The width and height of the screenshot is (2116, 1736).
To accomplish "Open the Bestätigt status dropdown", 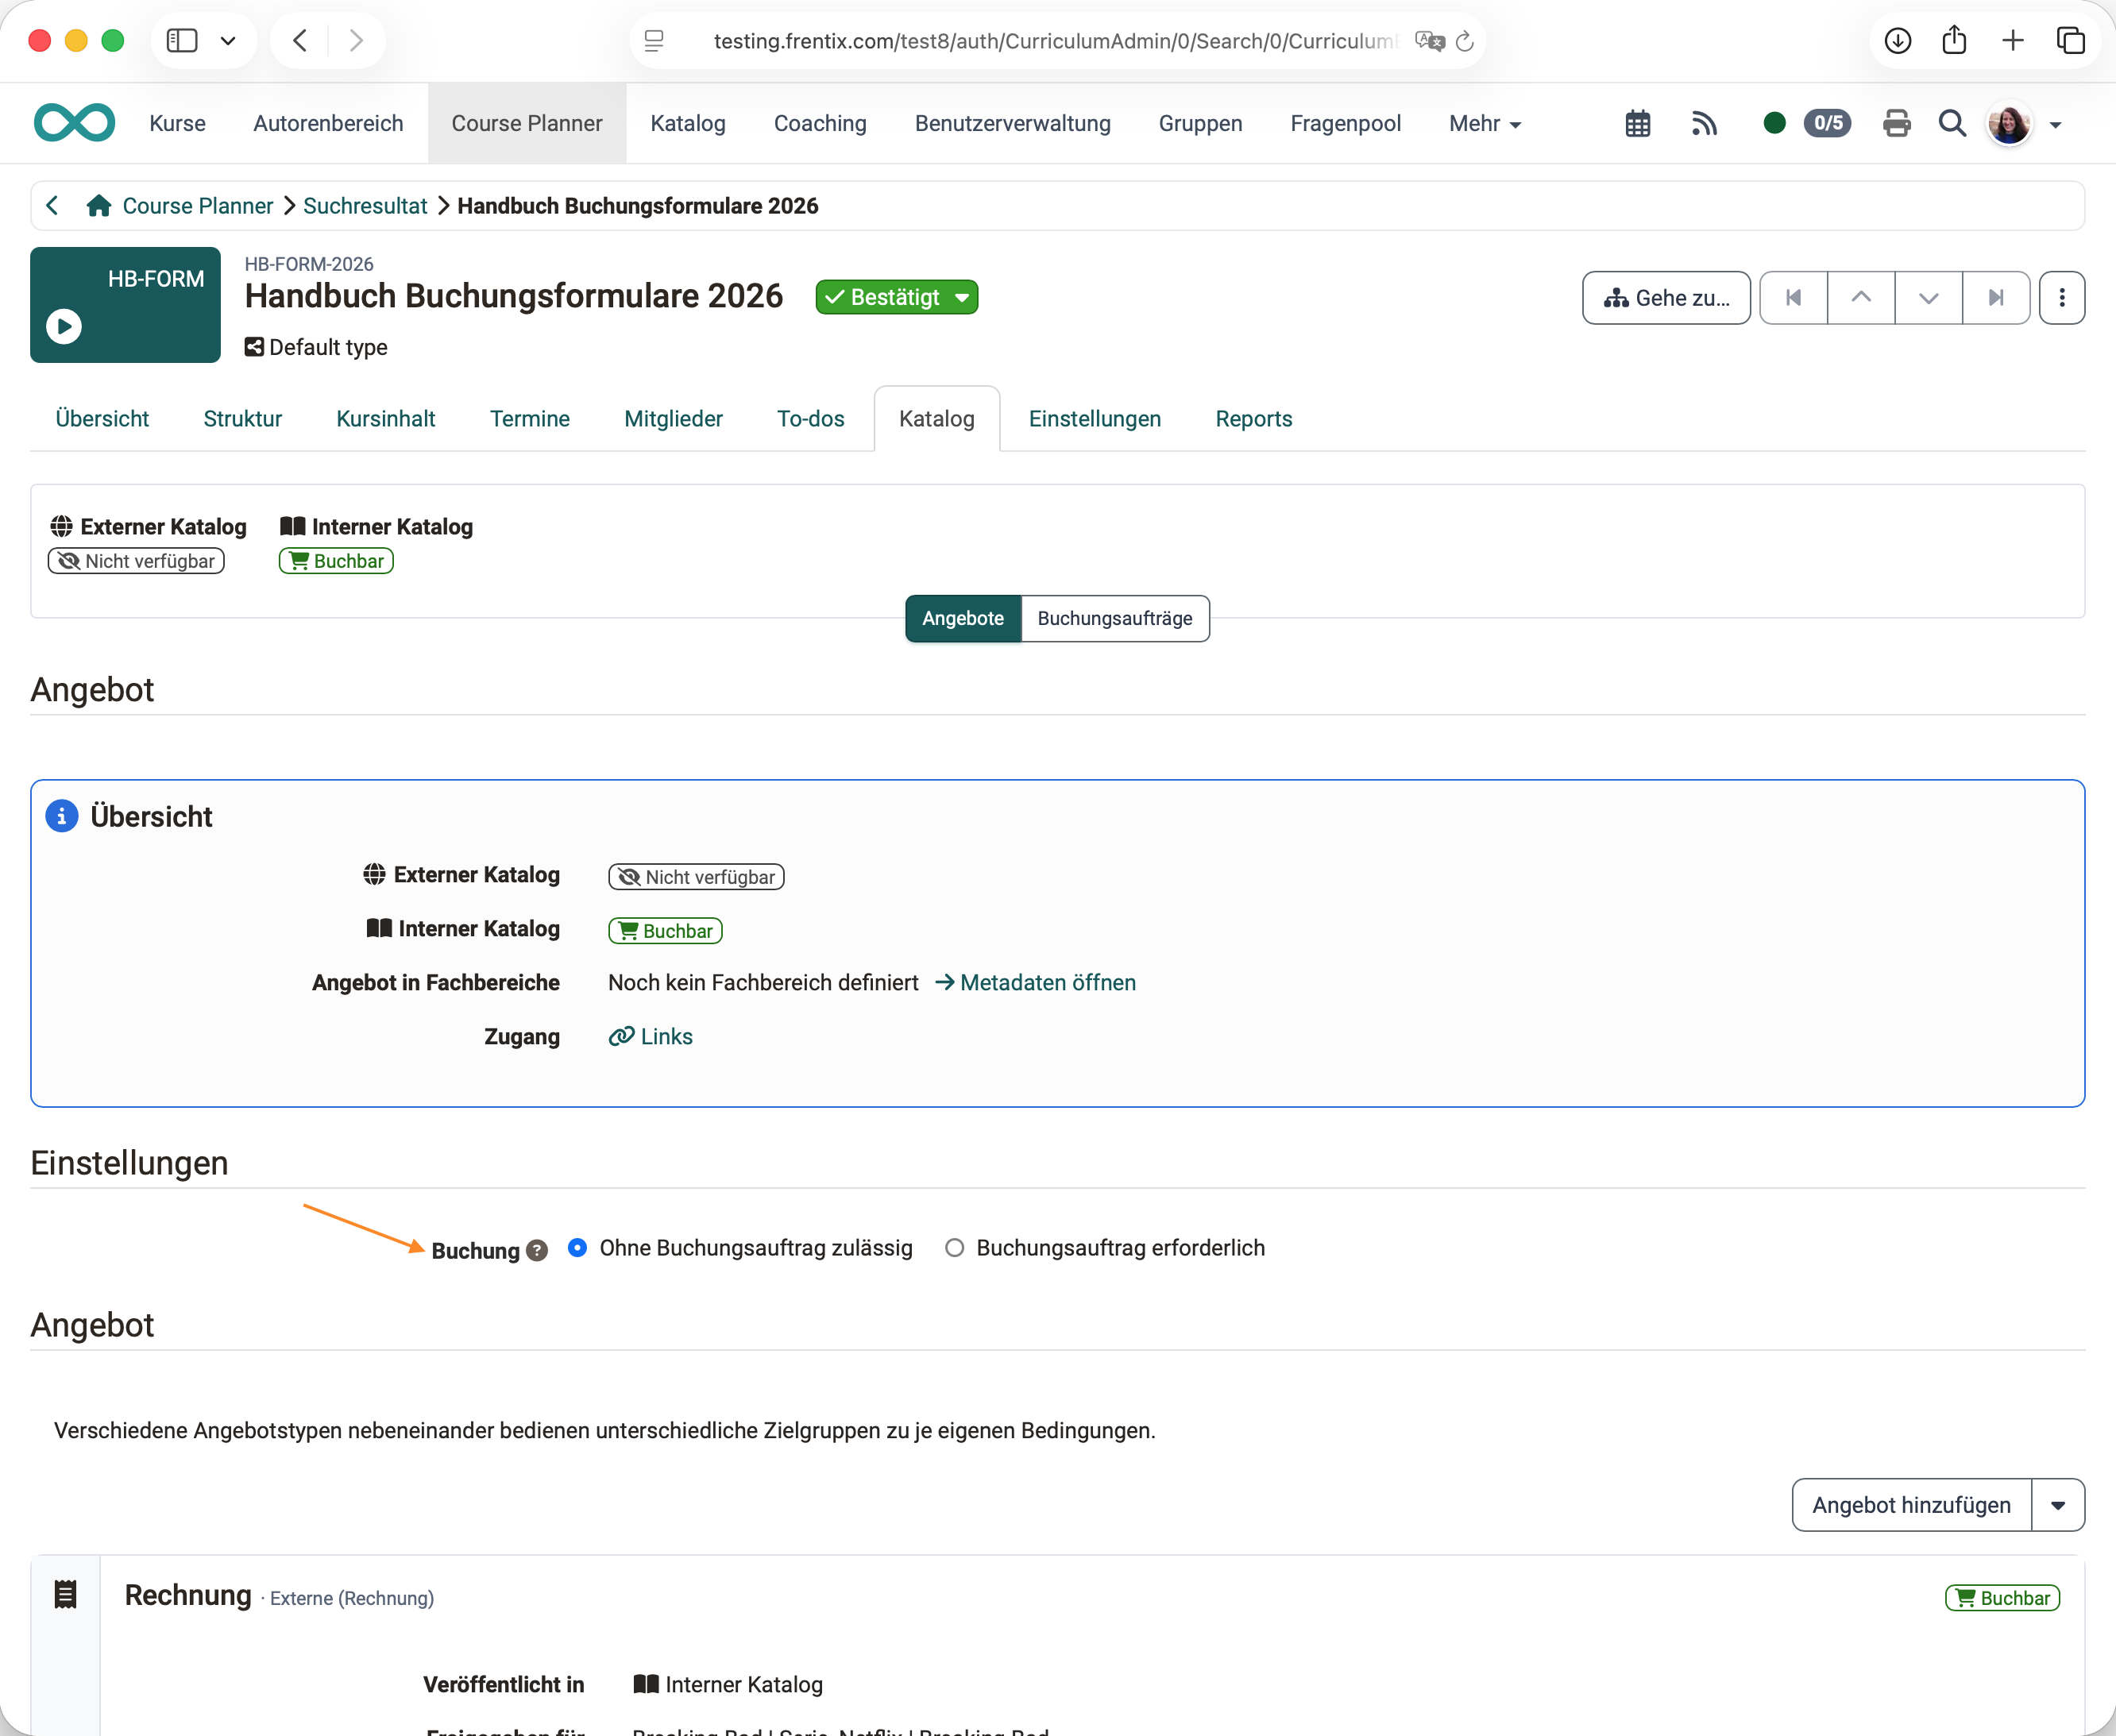I will click(896, 298).
